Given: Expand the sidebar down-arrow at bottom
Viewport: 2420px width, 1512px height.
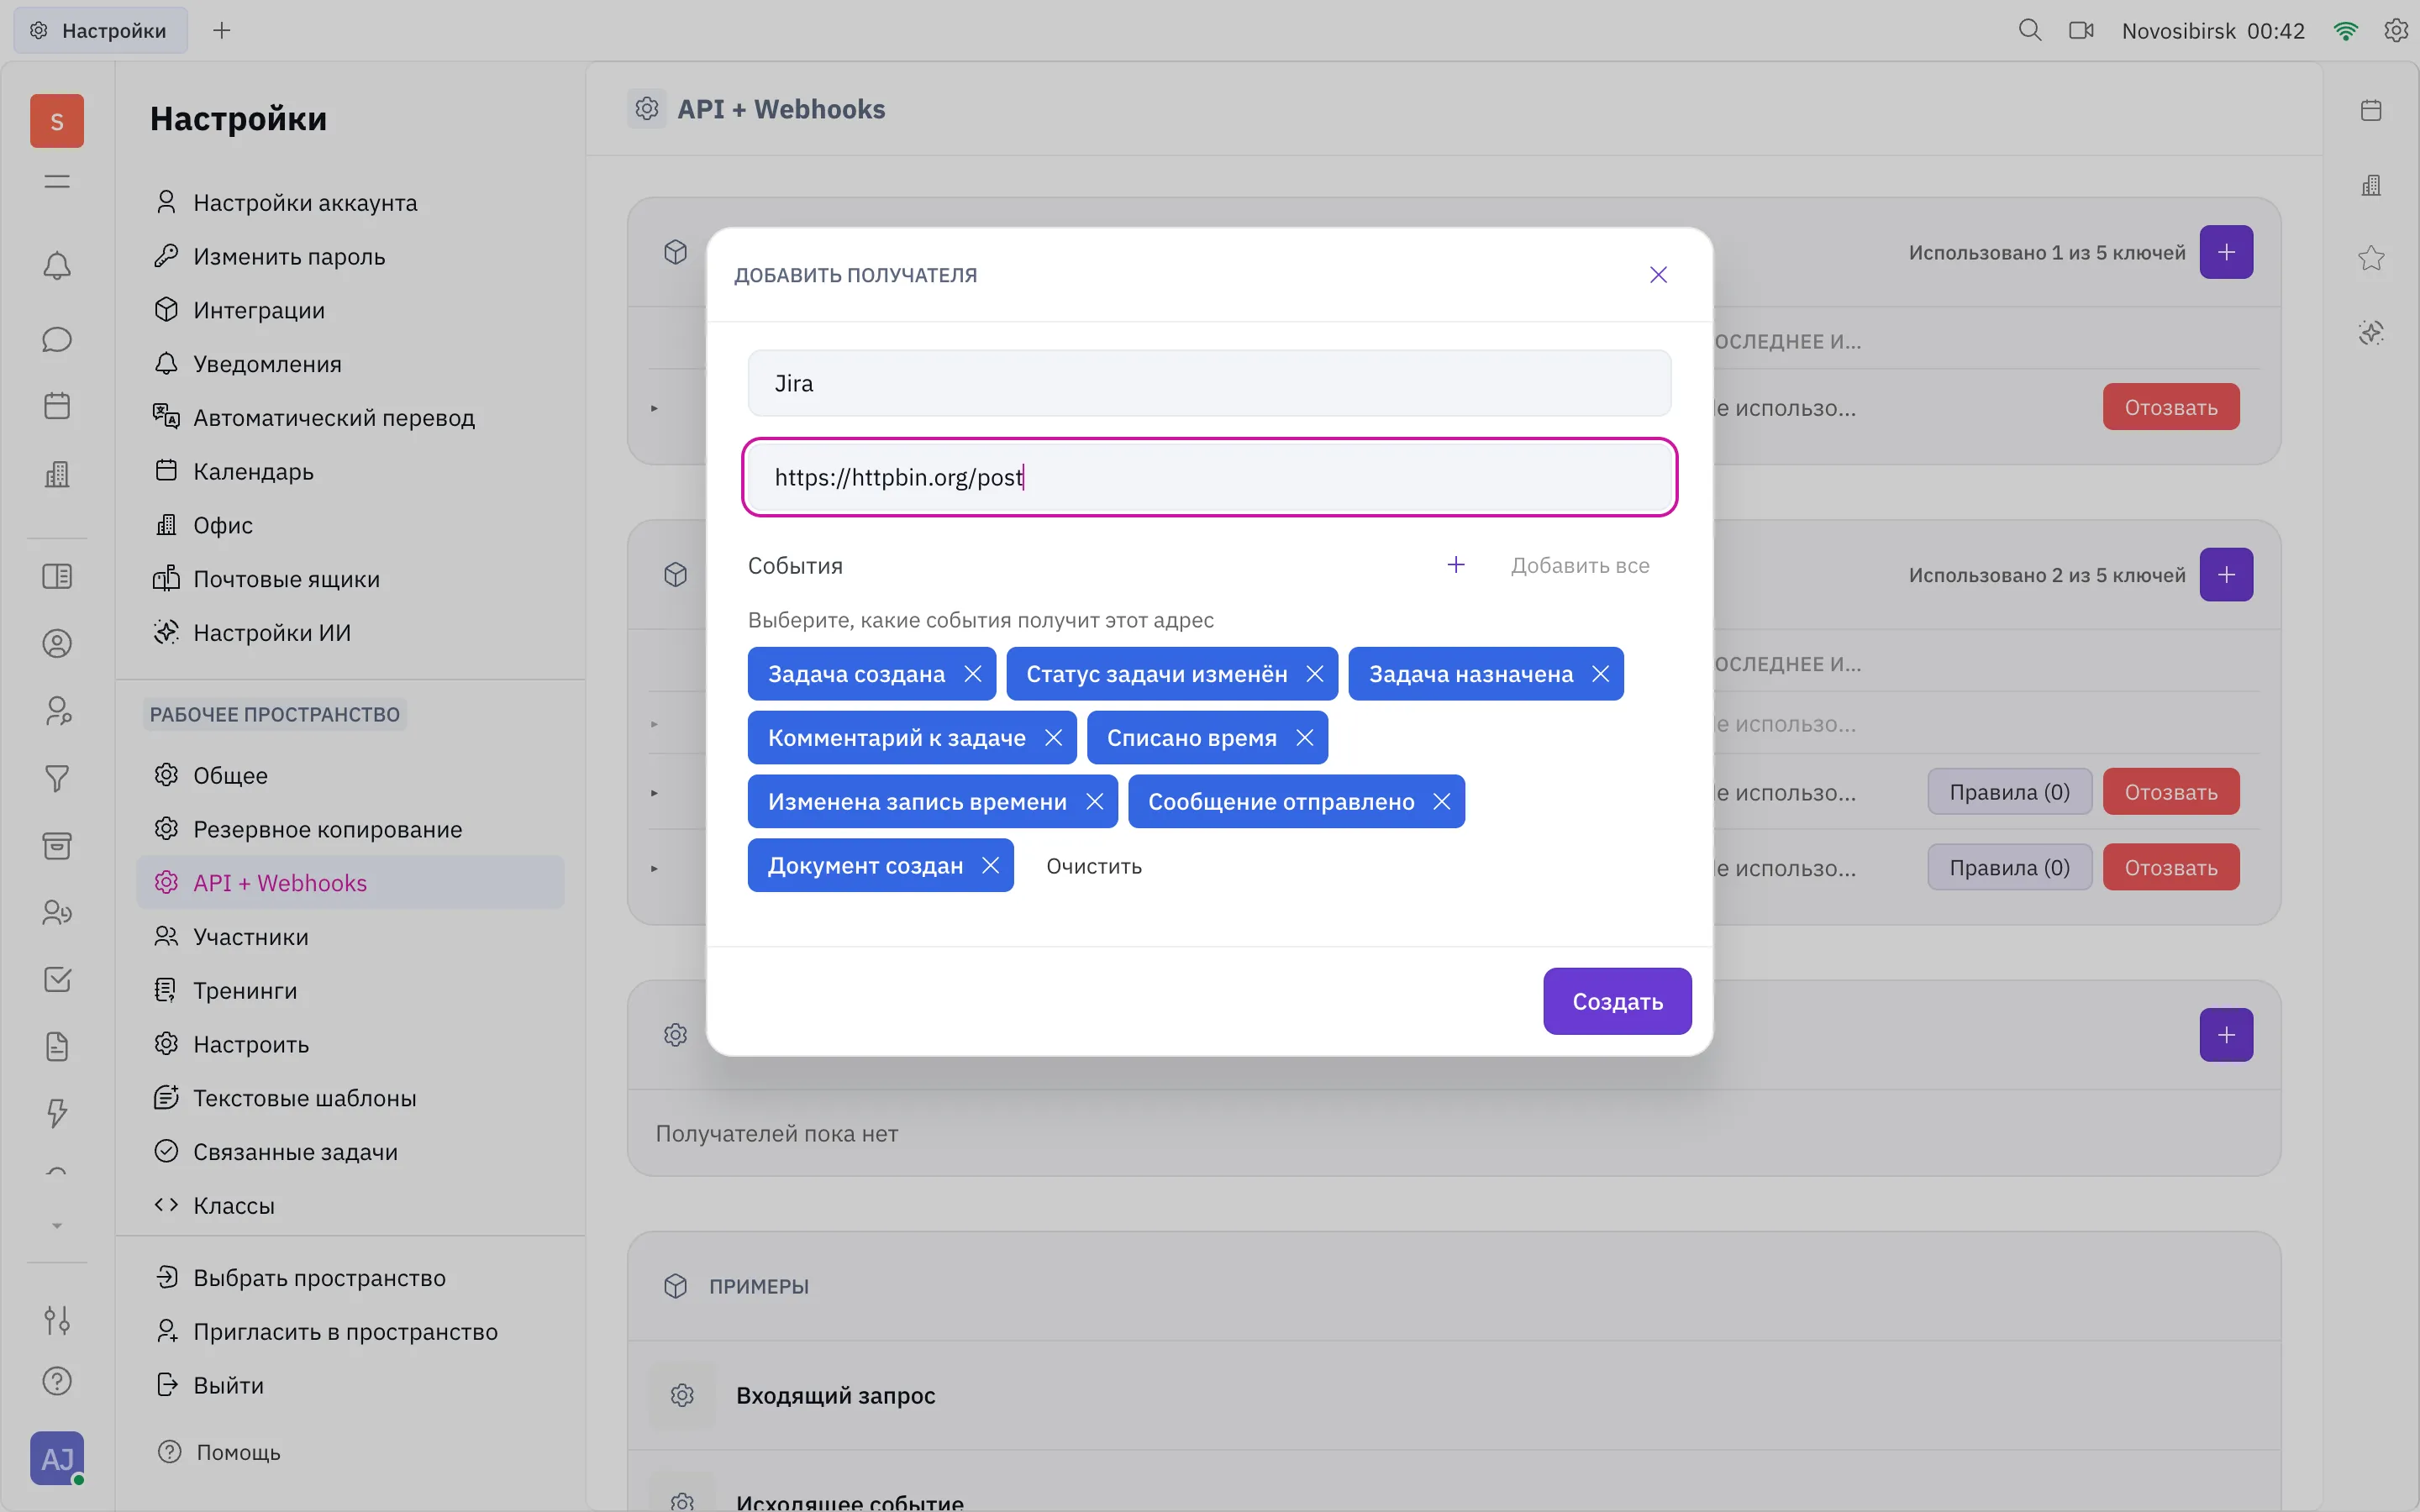Looking at the screenshot, I should coord(57,1226).
